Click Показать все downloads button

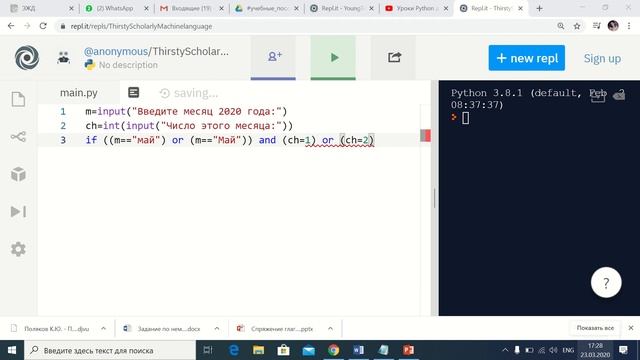595,328
